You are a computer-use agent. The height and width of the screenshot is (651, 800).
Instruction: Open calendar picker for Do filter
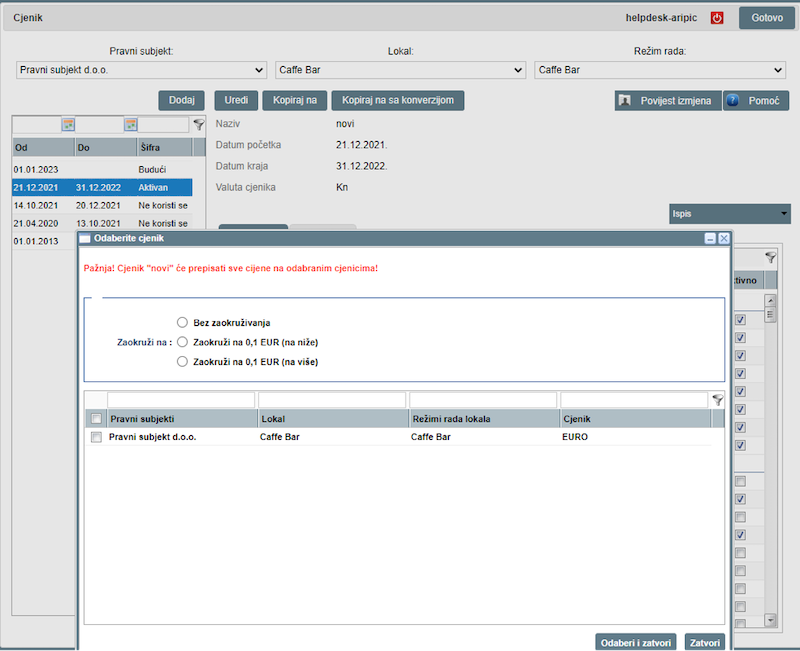[131, 125]
